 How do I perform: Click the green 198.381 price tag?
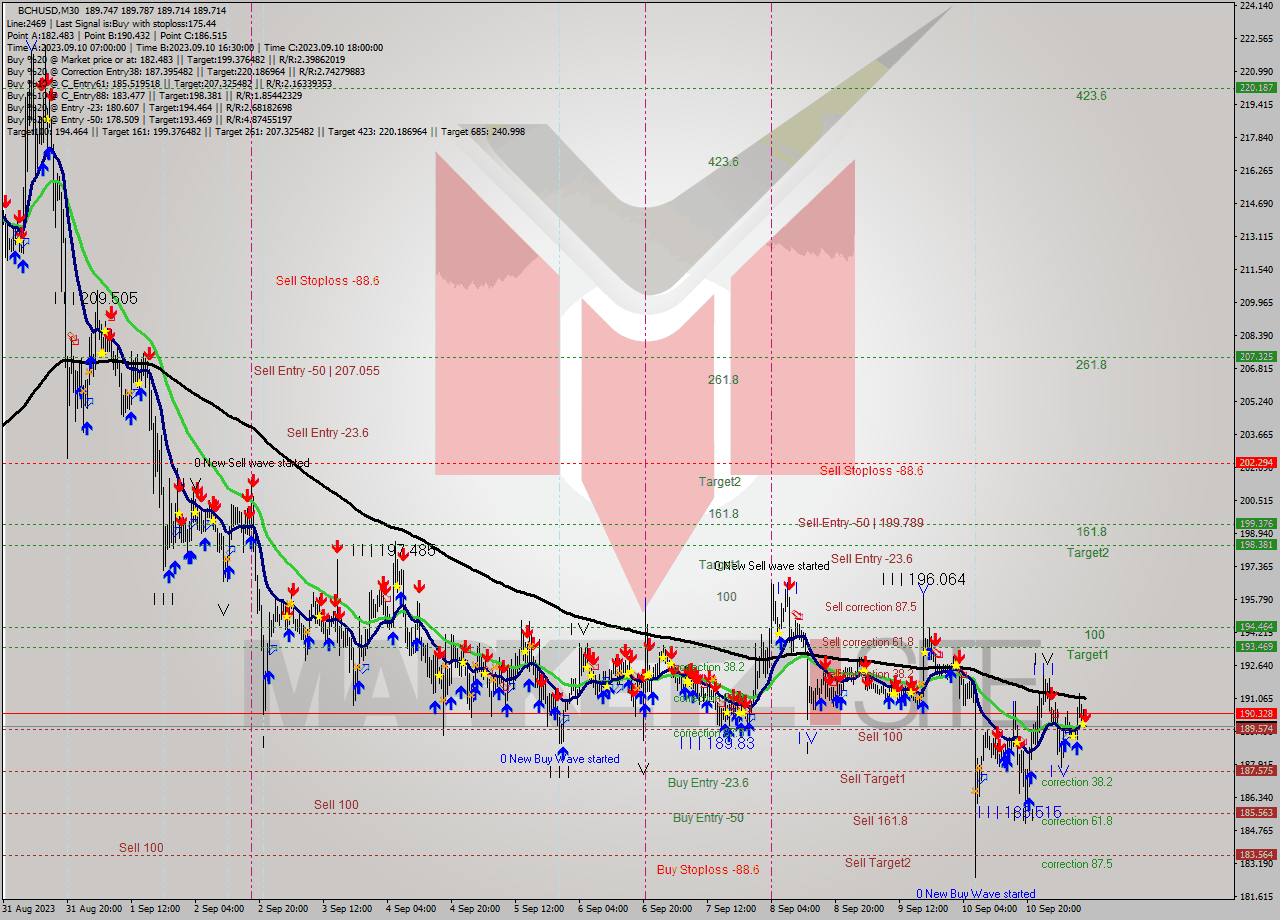(1256, 544)
